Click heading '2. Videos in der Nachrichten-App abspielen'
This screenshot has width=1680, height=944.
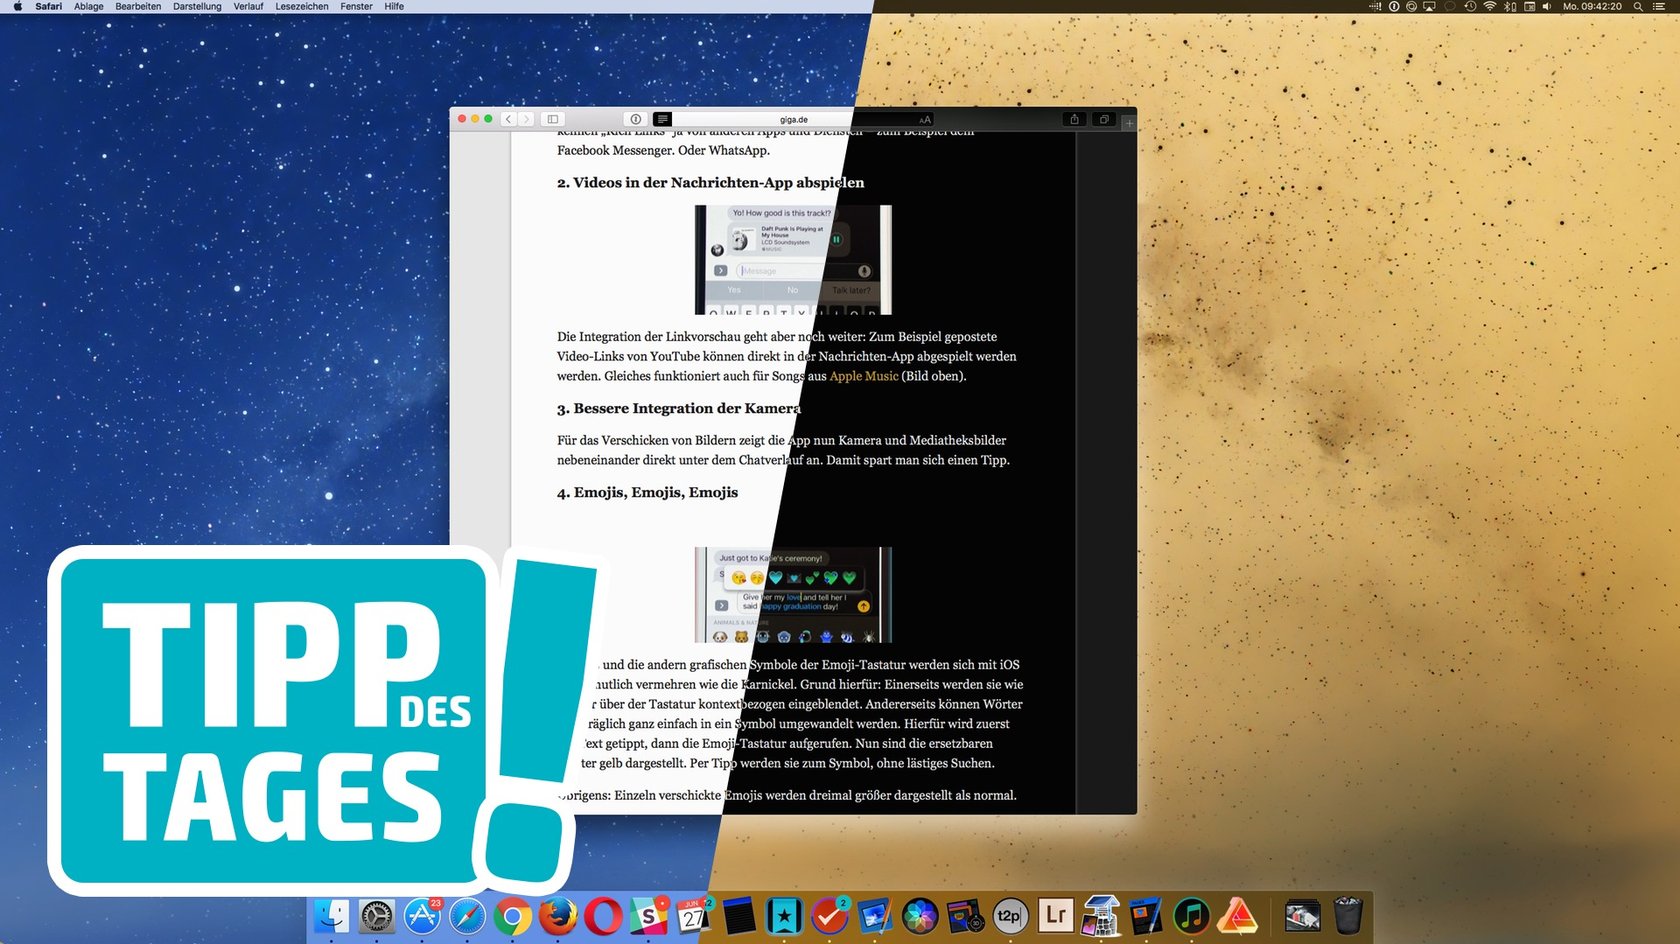click(x=711, y=183)
